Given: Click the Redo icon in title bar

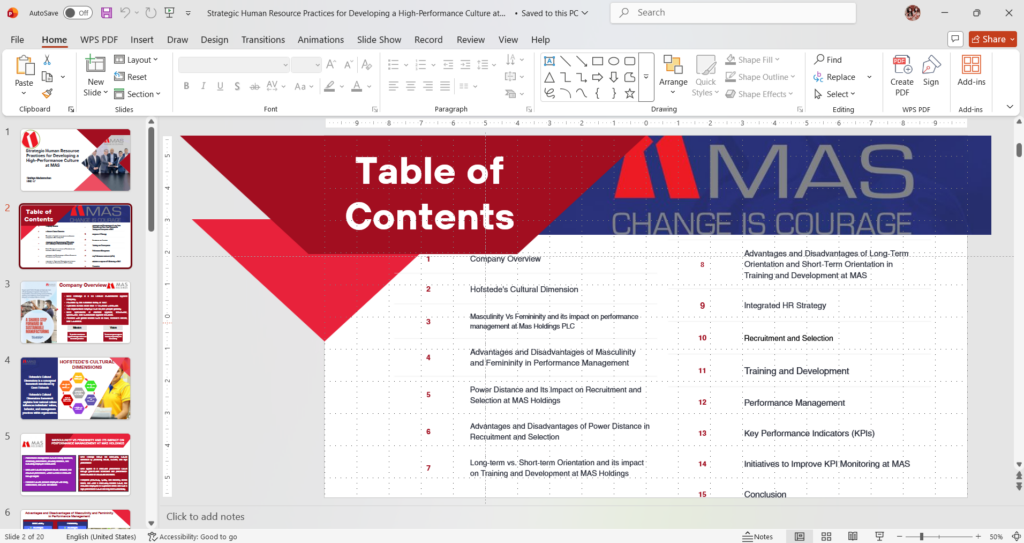Looking at the screenshot, I should tap(150, 12).
